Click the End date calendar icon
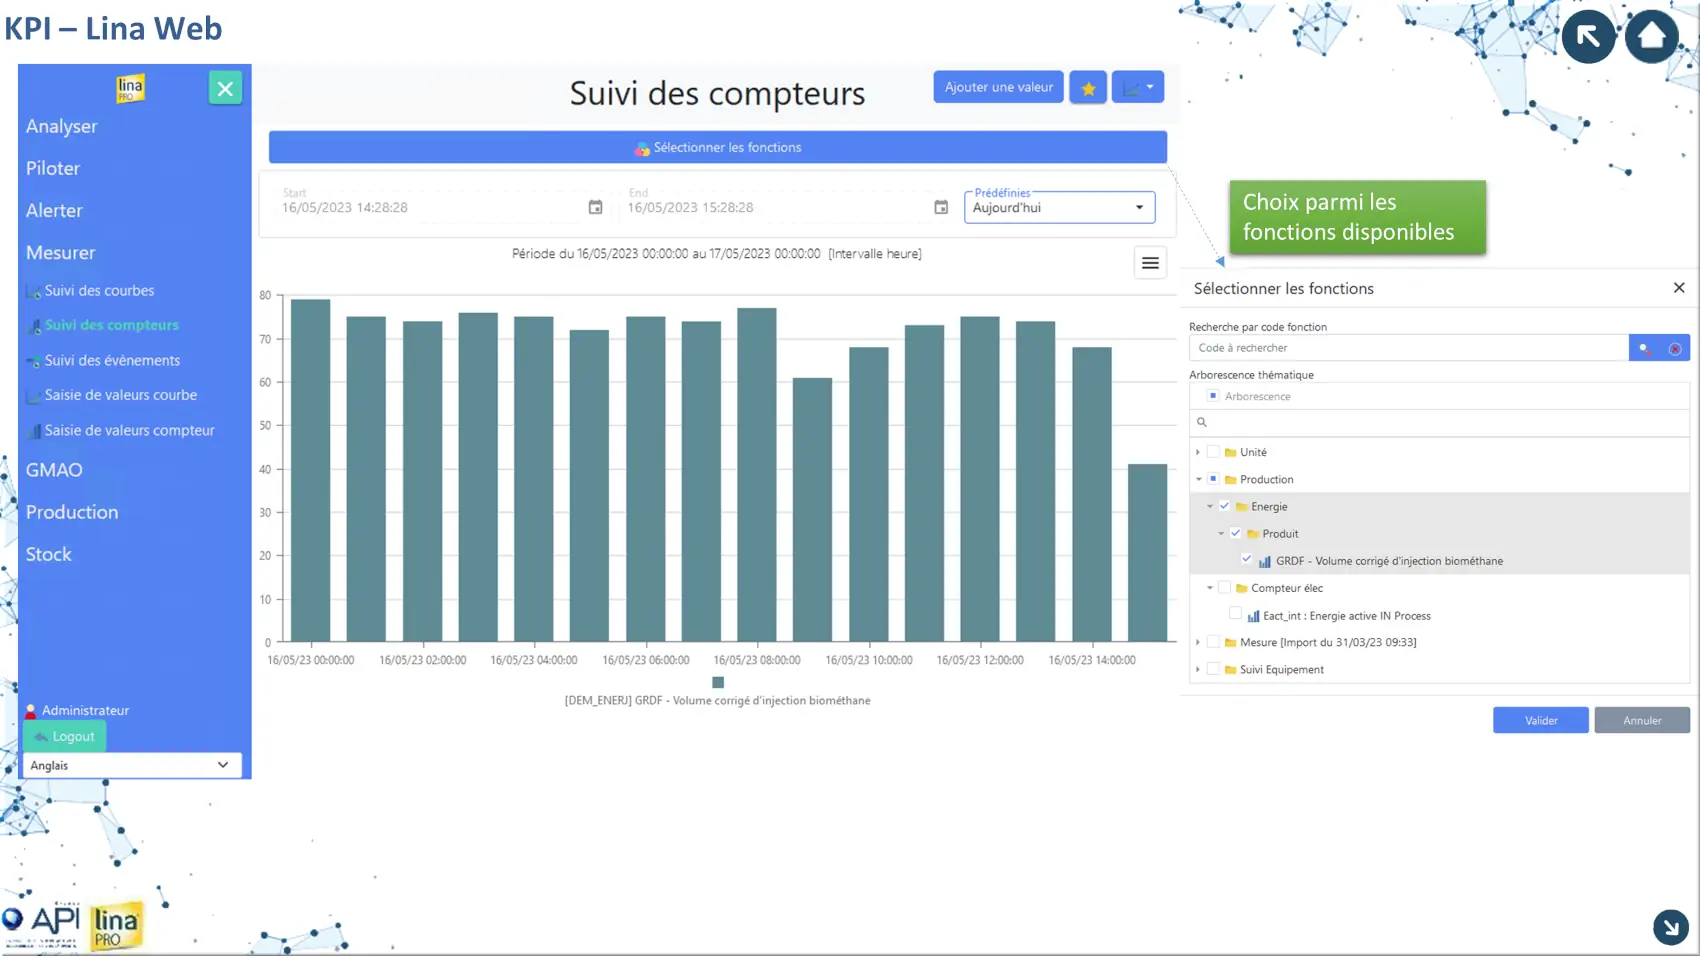Screen dimensions: 1700x956 click(x=941, y=207)
